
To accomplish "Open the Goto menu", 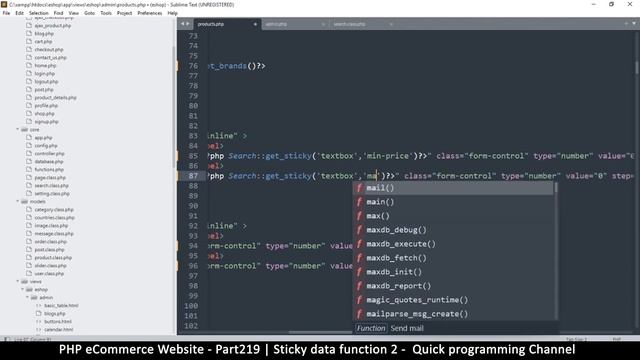I will 89,13.
